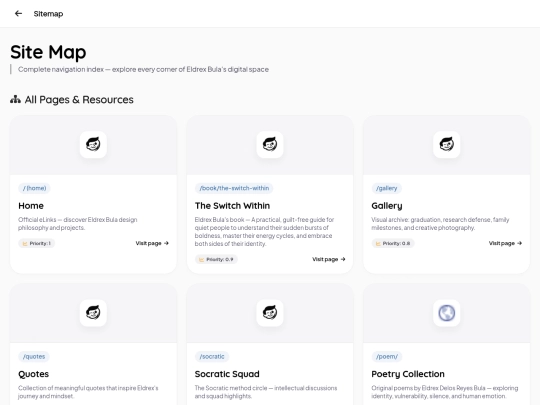Select The Switch Within card title
This screenshot has height=405, width=540.
tap(232, 206)
